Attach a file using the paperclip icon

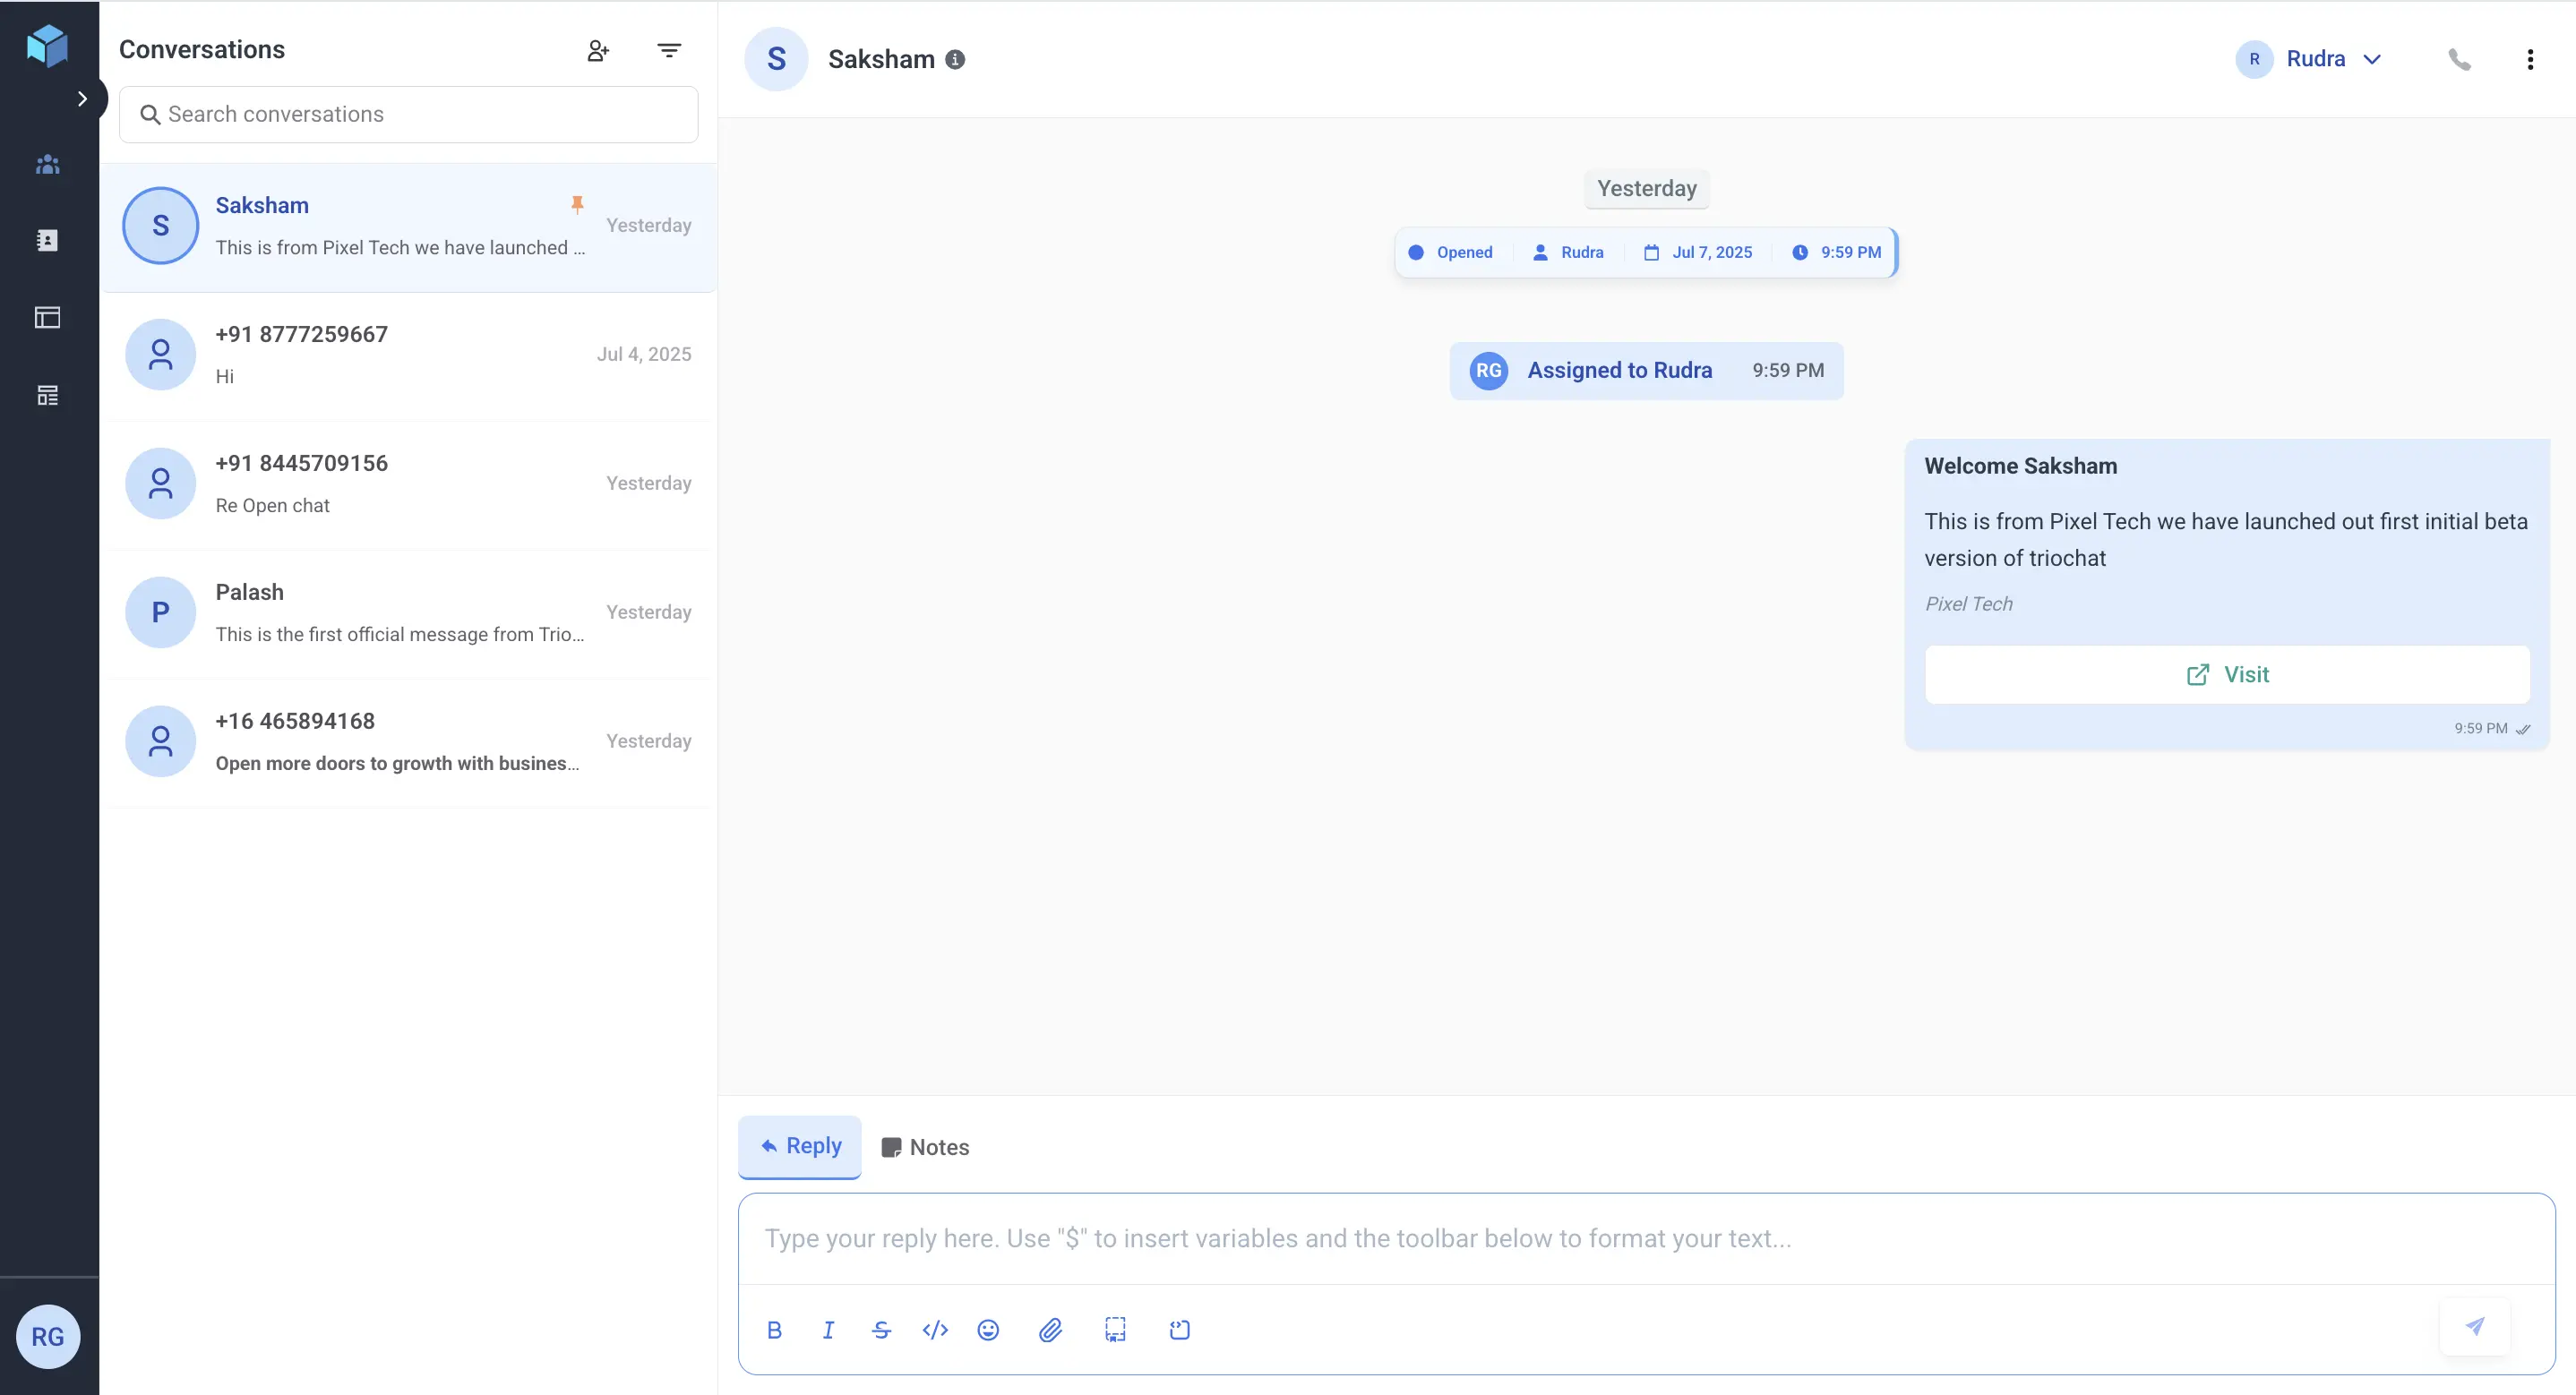(x=1051, y=1330)
